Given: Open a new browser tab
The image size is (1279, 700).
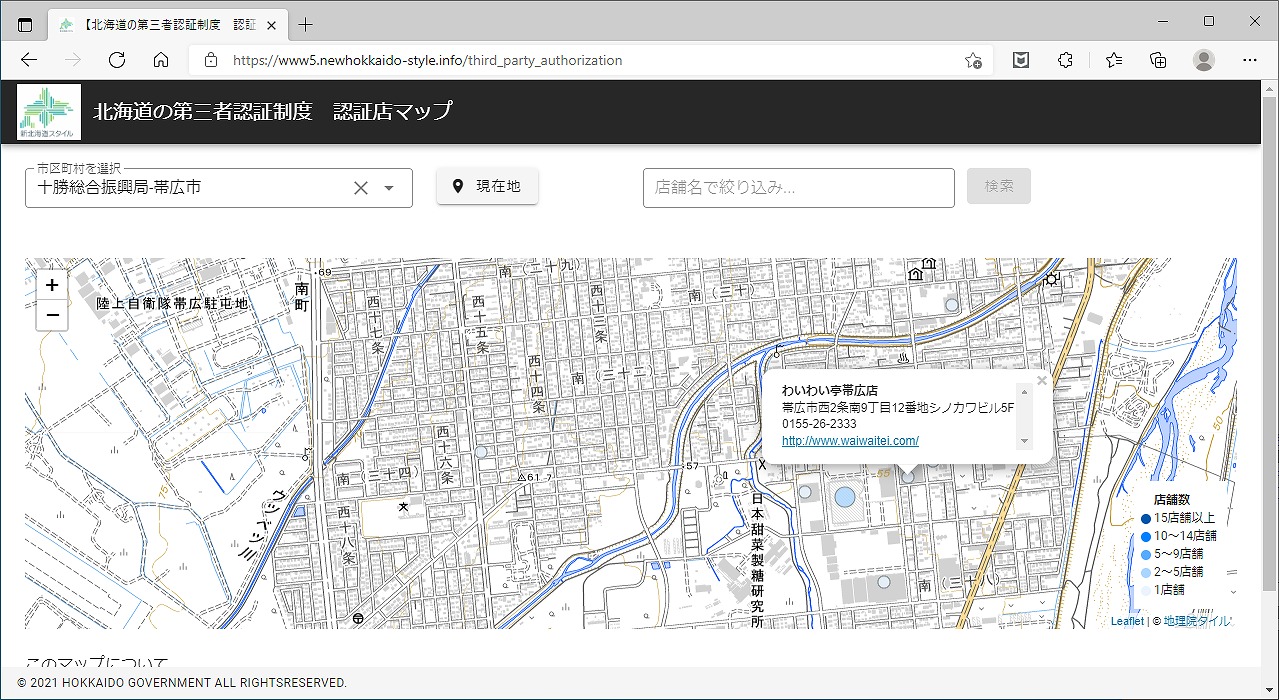Looking at the screenshot, I should (306, 24).
